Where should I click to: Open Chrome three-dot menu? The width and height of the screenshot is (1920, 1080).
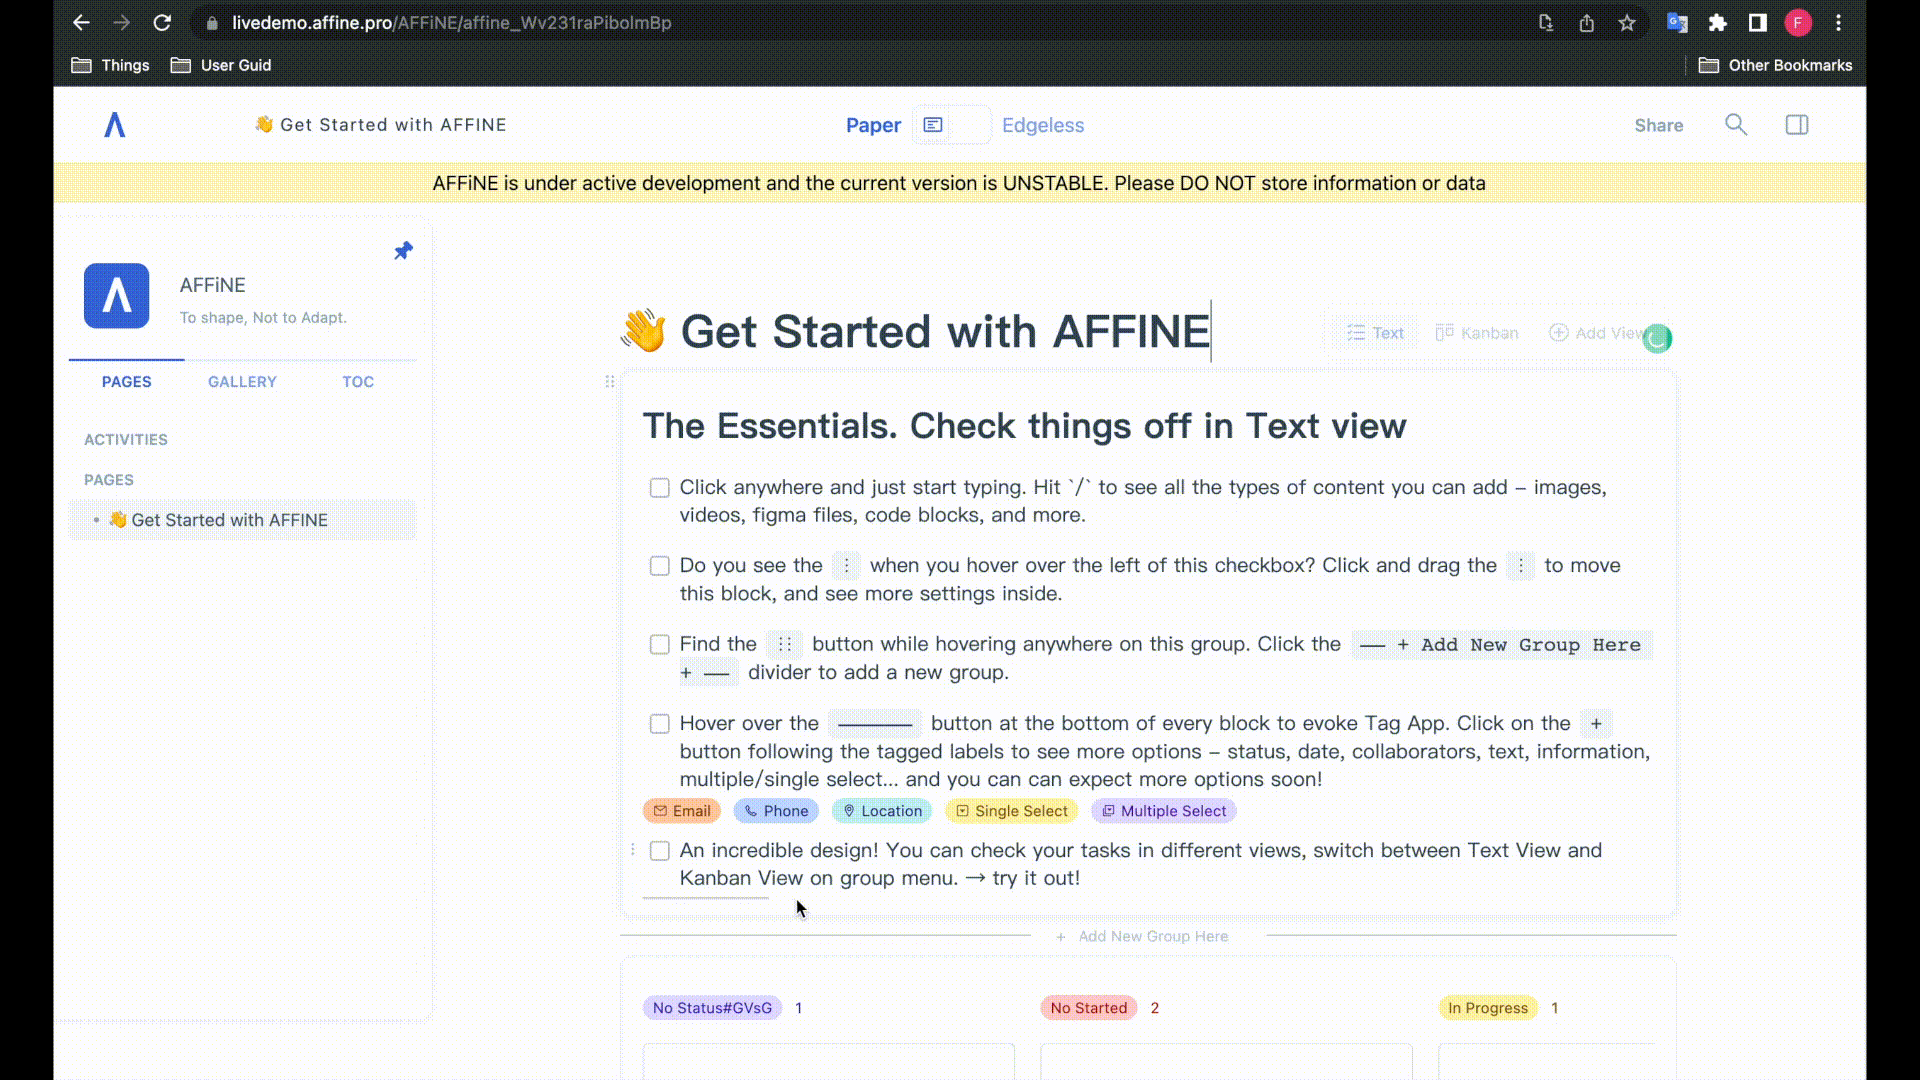pyautogui.click(x=1838, y=22)
